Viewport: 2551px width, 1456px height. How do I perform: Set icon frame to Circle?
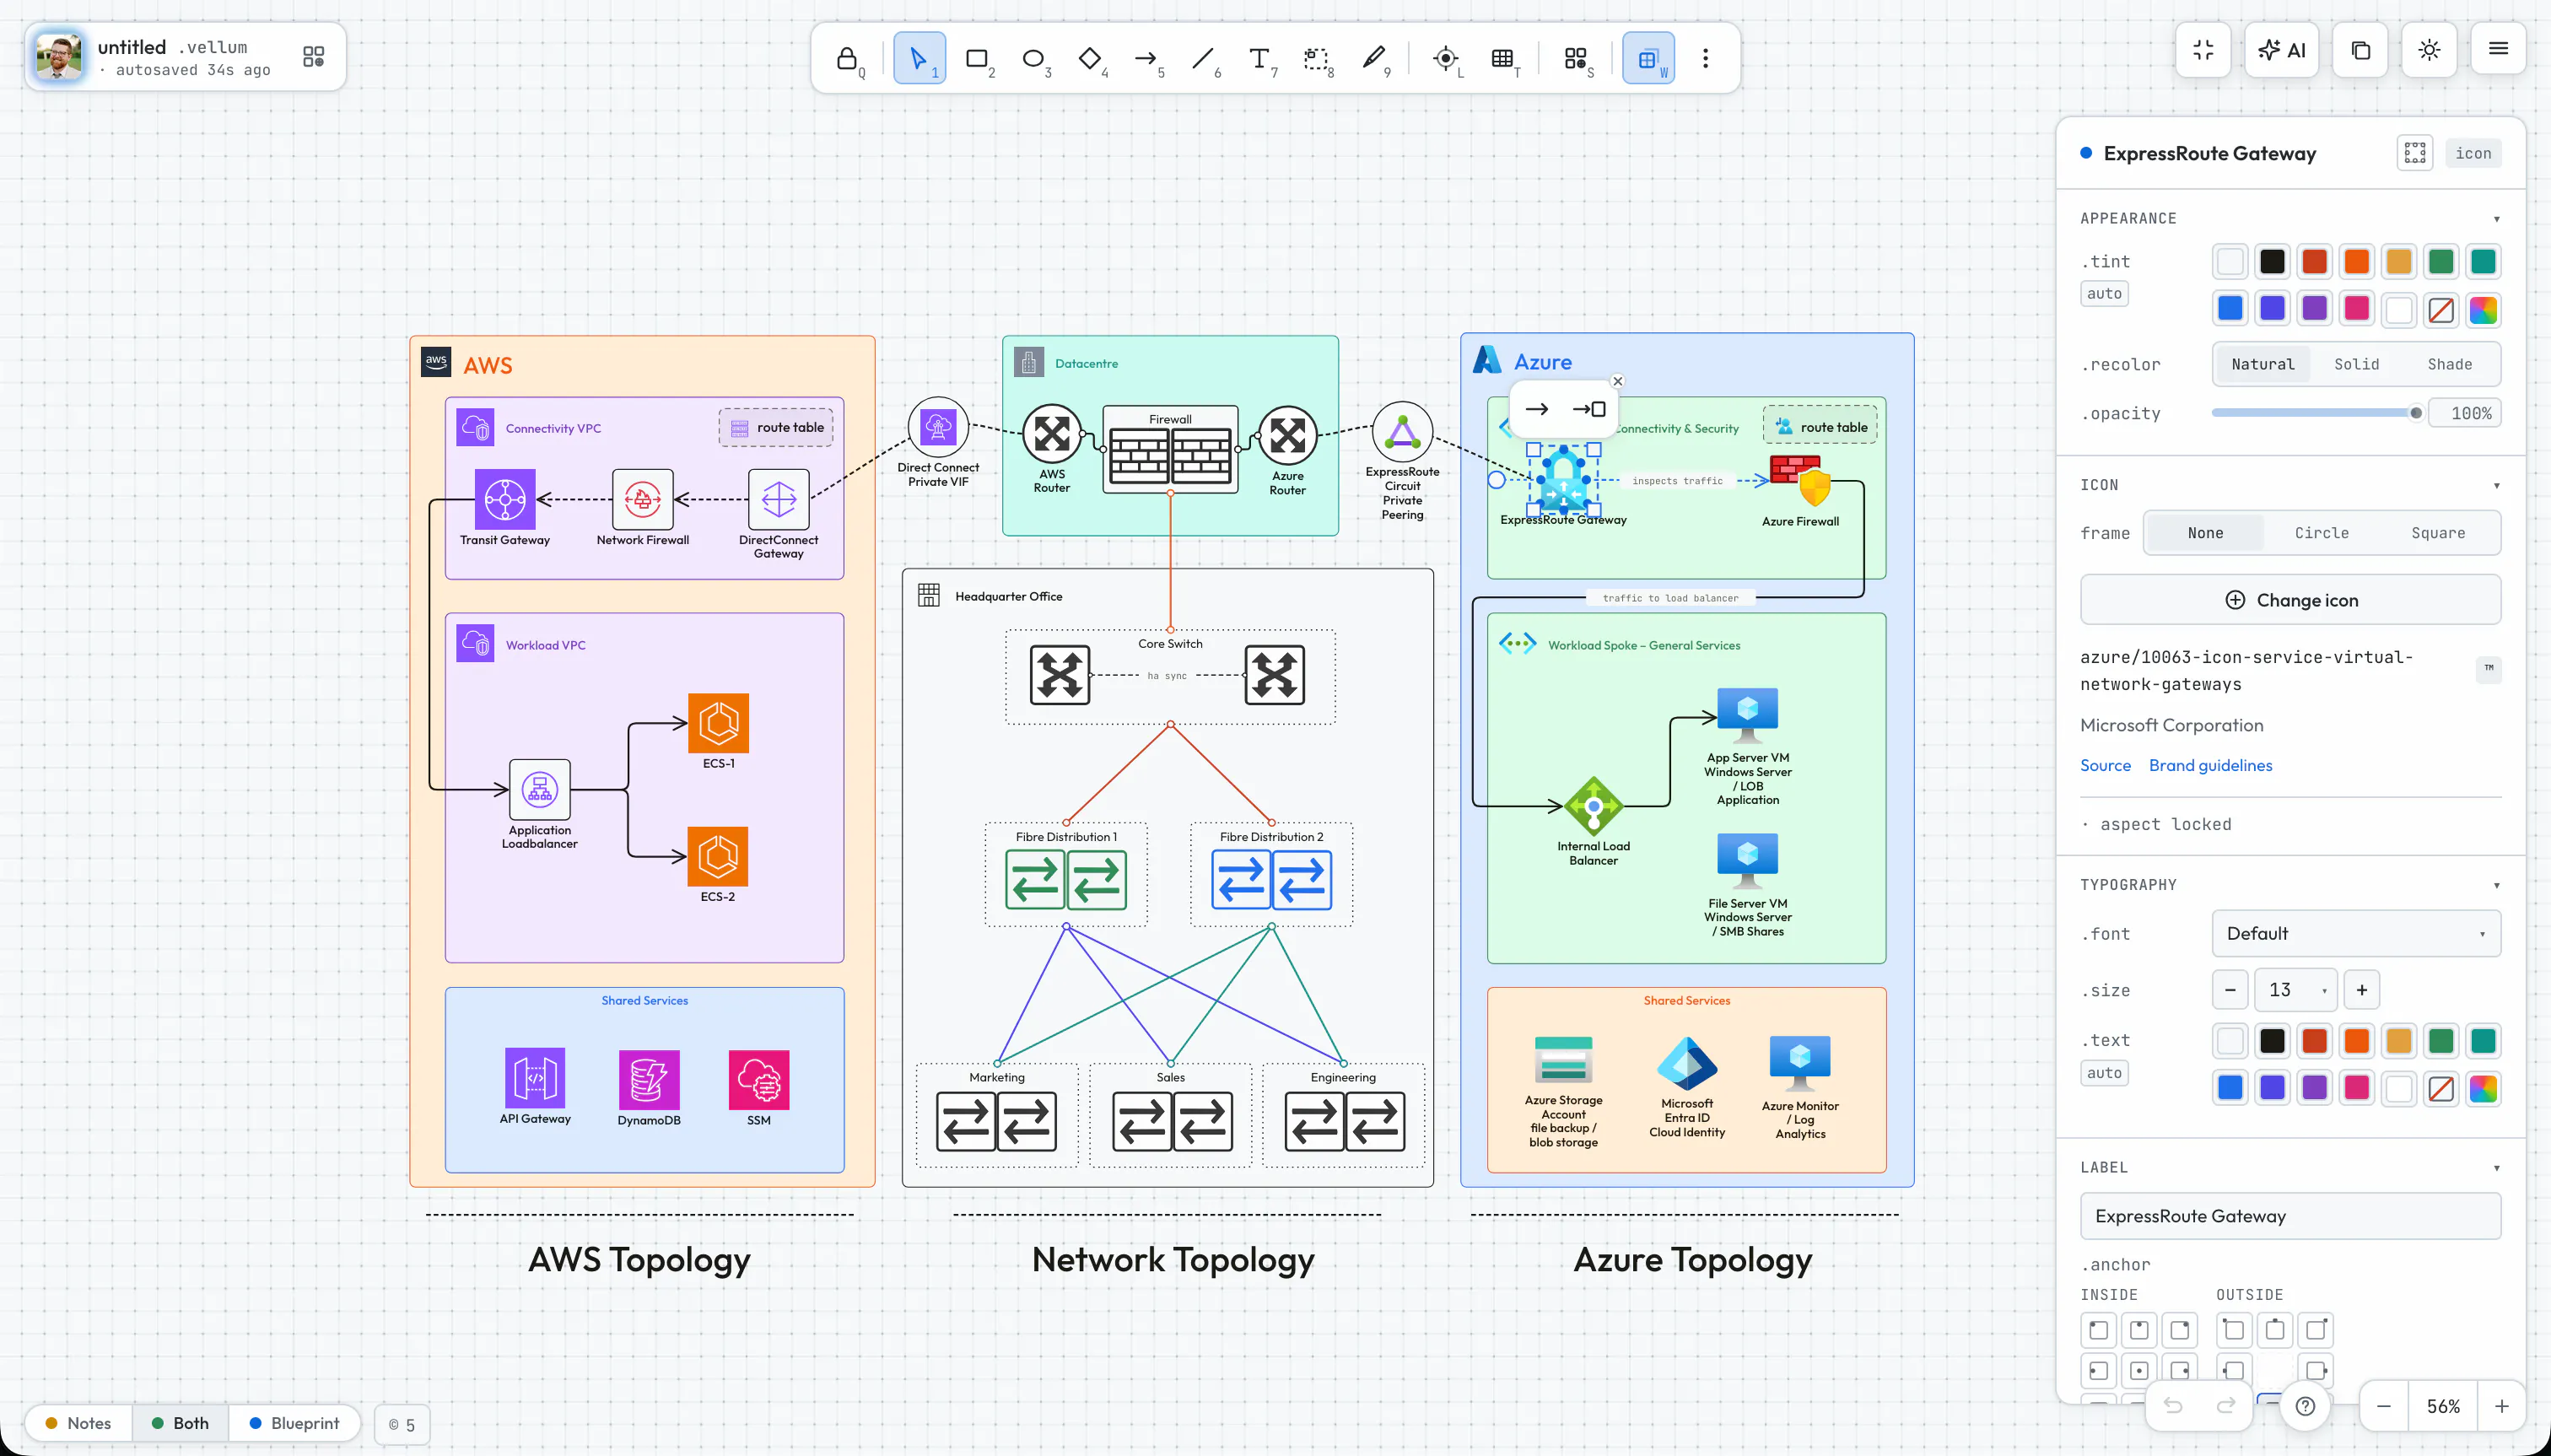click(x=2321, y=533)
